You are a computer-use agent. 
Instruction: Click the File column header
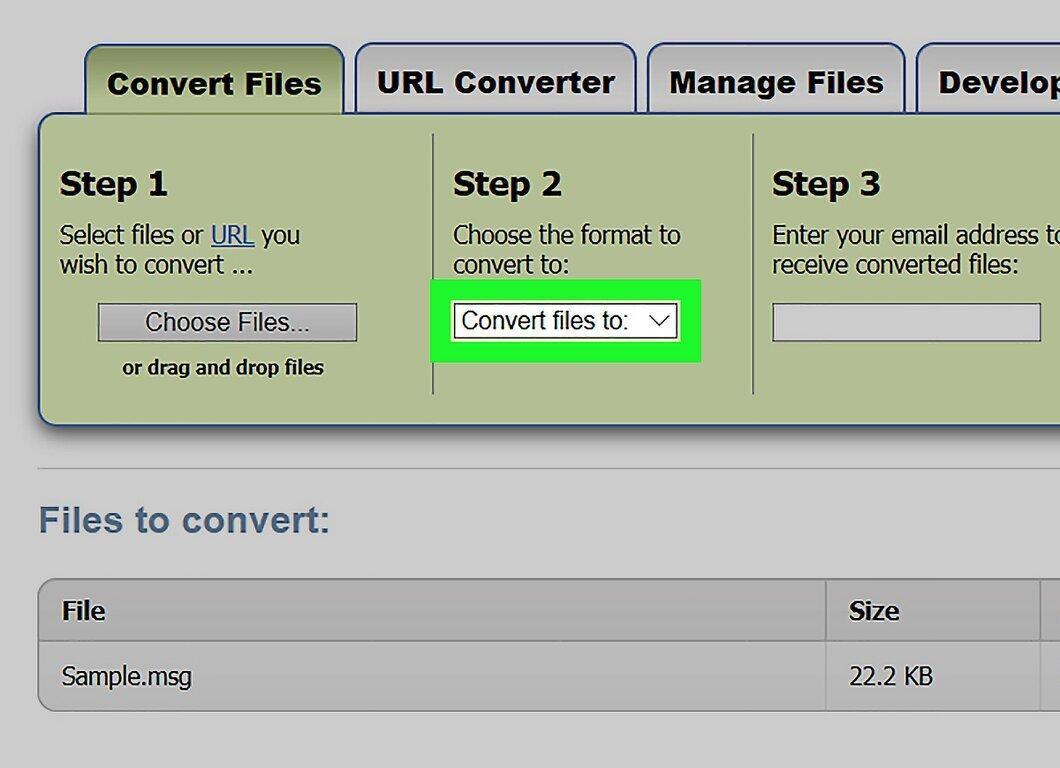point(83,610)
